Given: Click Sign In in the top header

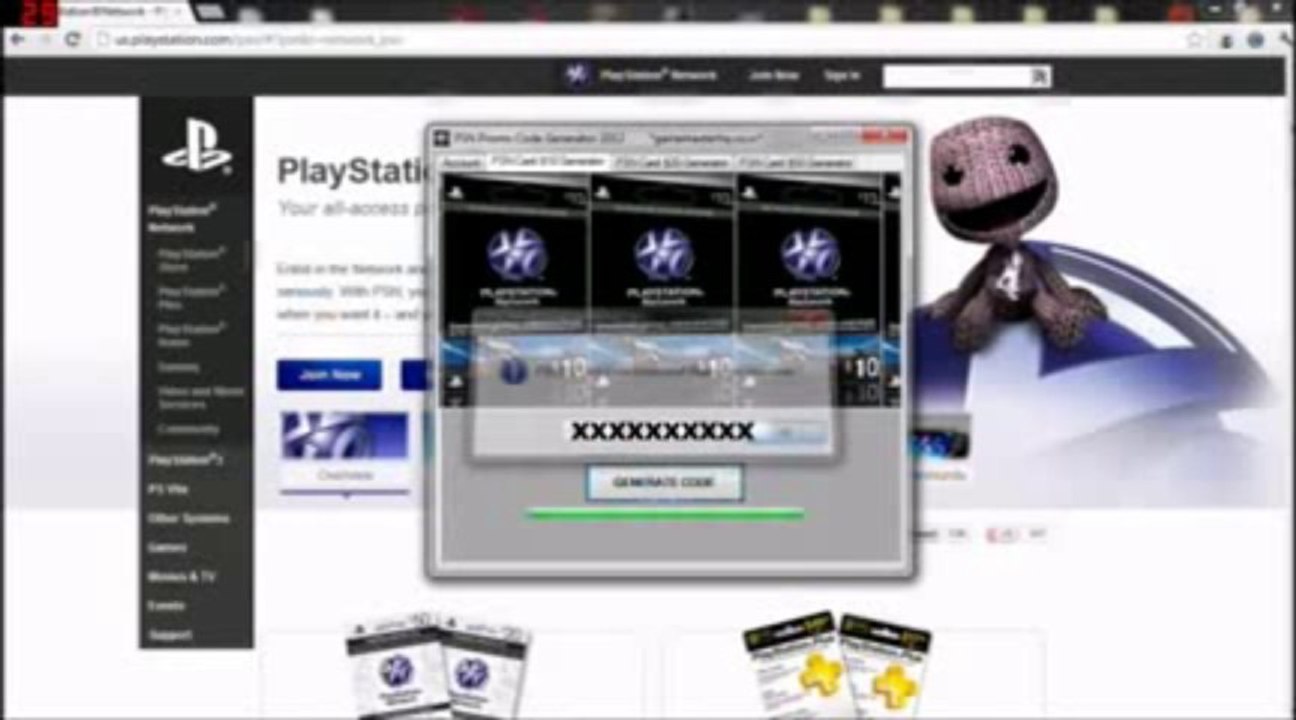Looking at the screenshot, I should coord(841,76).
